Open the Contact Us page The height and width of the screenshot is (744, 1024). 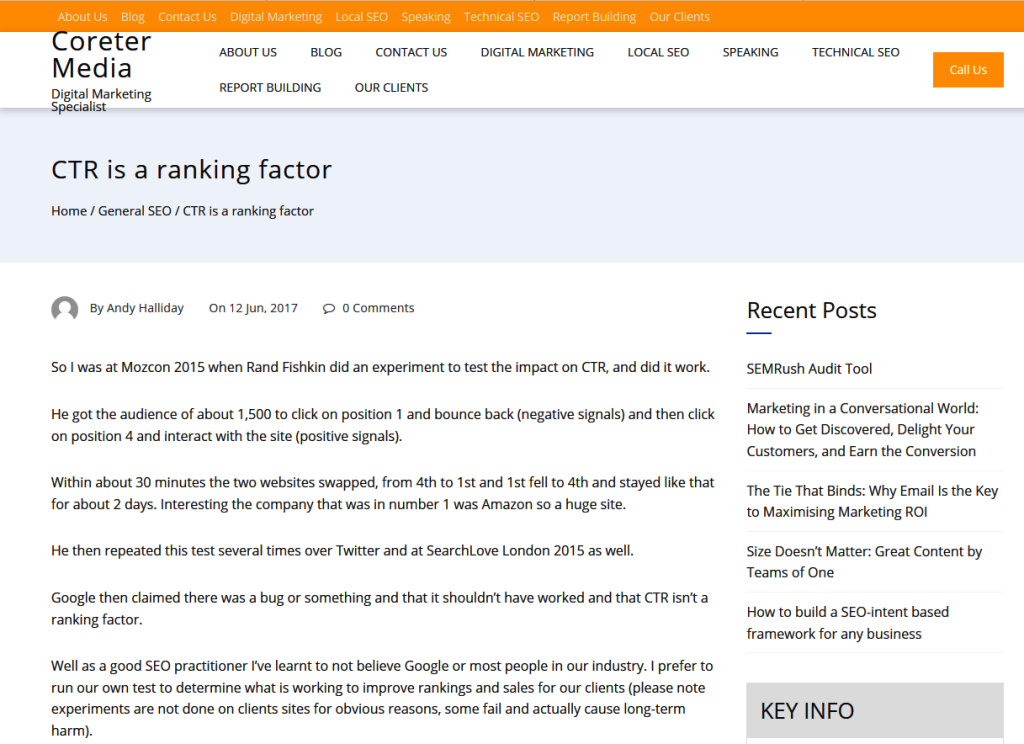click(411, 52)
